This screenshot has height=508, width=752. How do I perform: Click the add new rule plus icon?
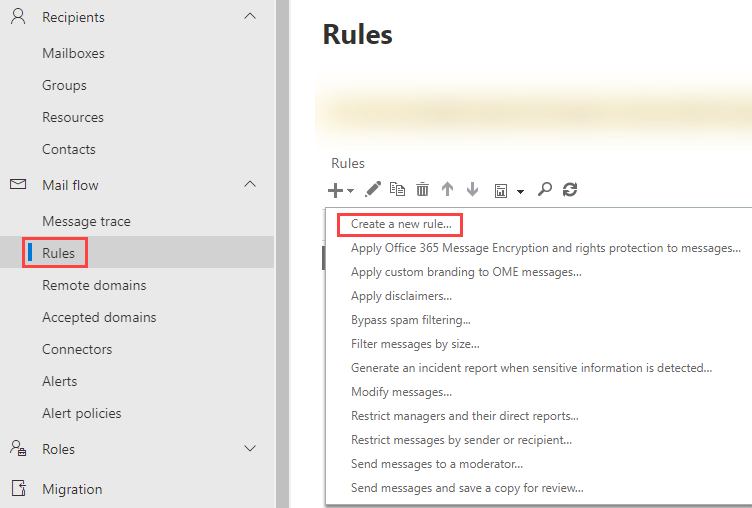(336, 189)
